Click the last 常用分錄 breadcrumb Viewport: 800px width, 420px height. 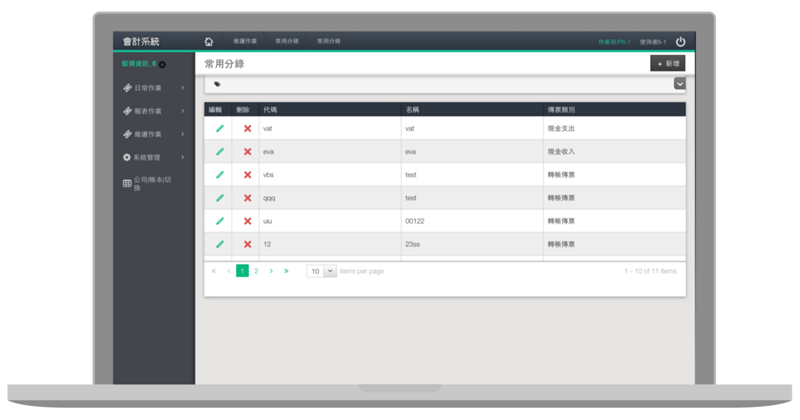tap(329, 41)
